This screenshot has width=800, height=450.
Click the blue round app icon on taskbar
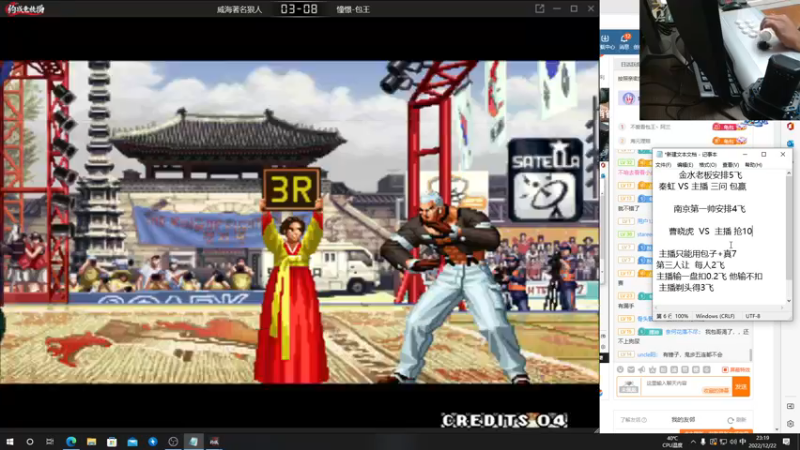(x=153, y=441)
